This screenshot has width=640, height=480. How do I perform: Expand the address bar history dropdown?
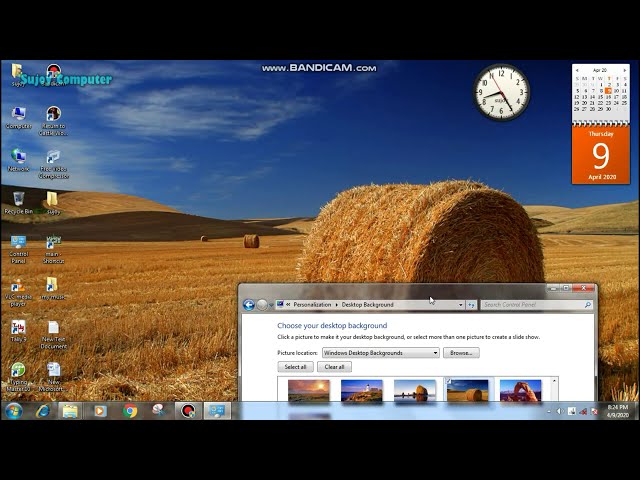[460, 305]
